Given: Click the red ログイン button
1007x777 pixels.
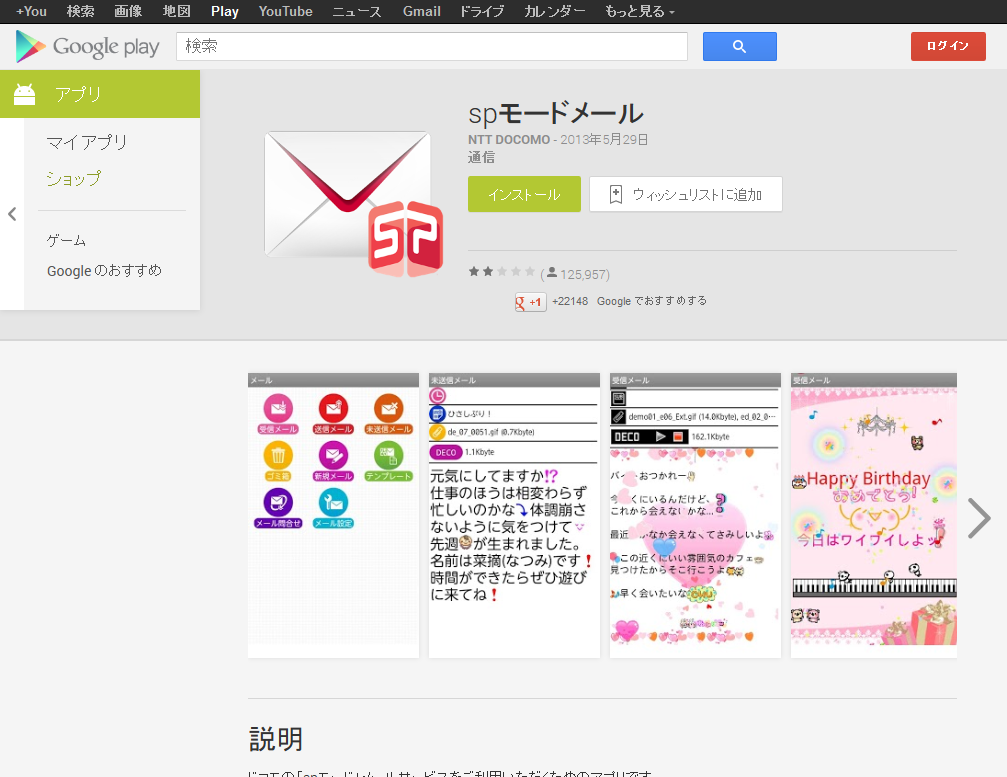Looking at the screenshot, I should 948,46.
